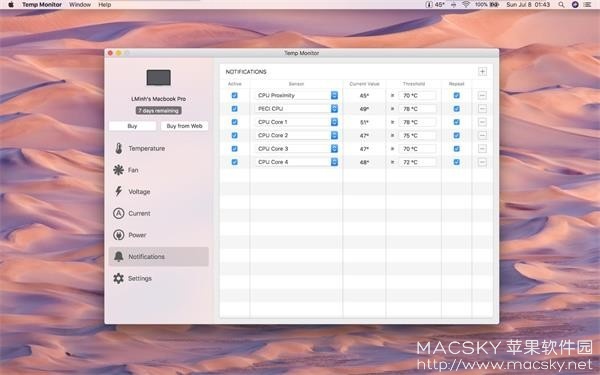Select LMinh's Macbook Pro device name

(x=158, y=99)
